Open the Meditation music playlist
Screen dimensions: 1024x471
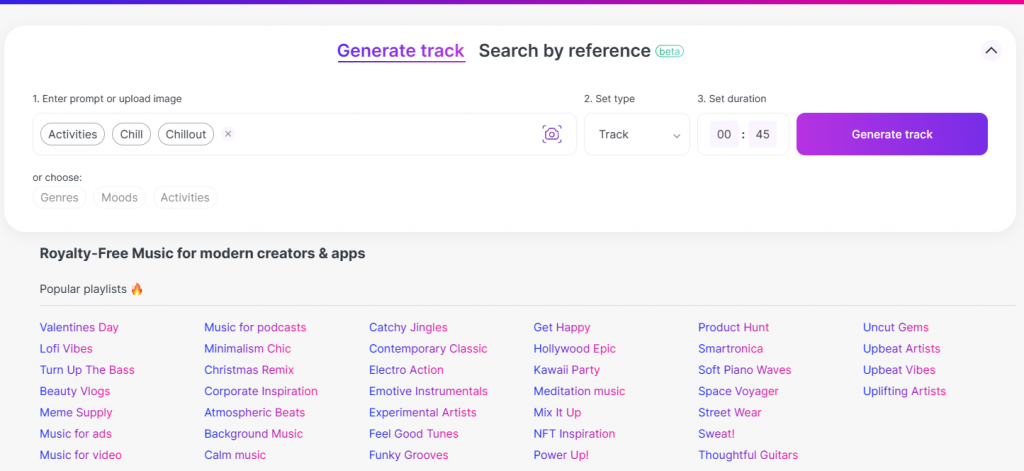(x=579, y=391)
